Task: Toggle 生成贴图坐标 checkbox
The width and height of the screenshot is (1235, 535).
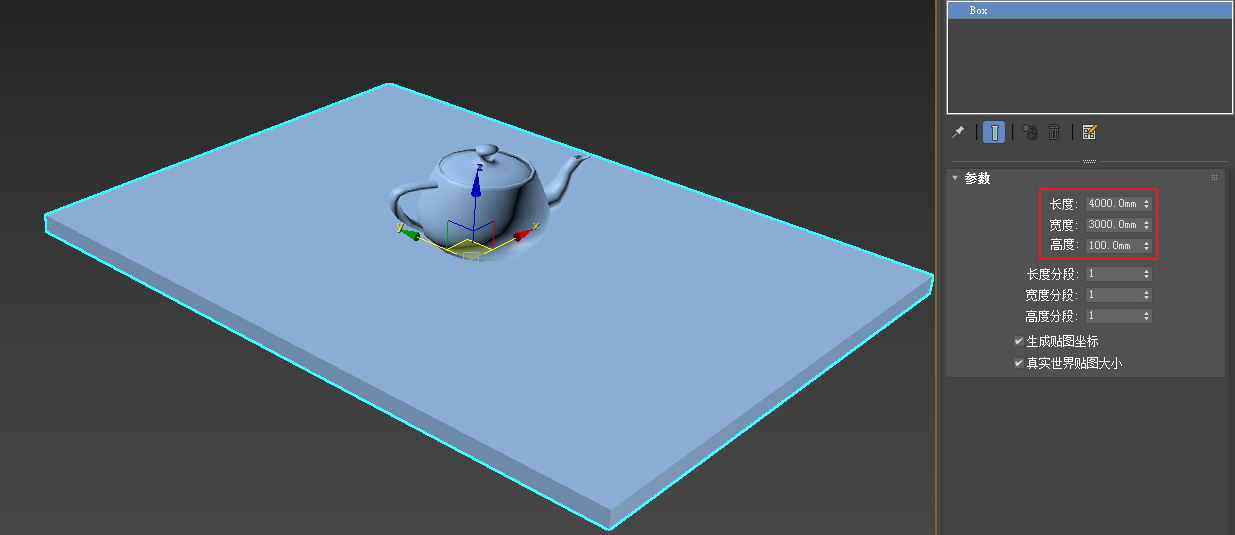Action: (x=1019, y=341)
